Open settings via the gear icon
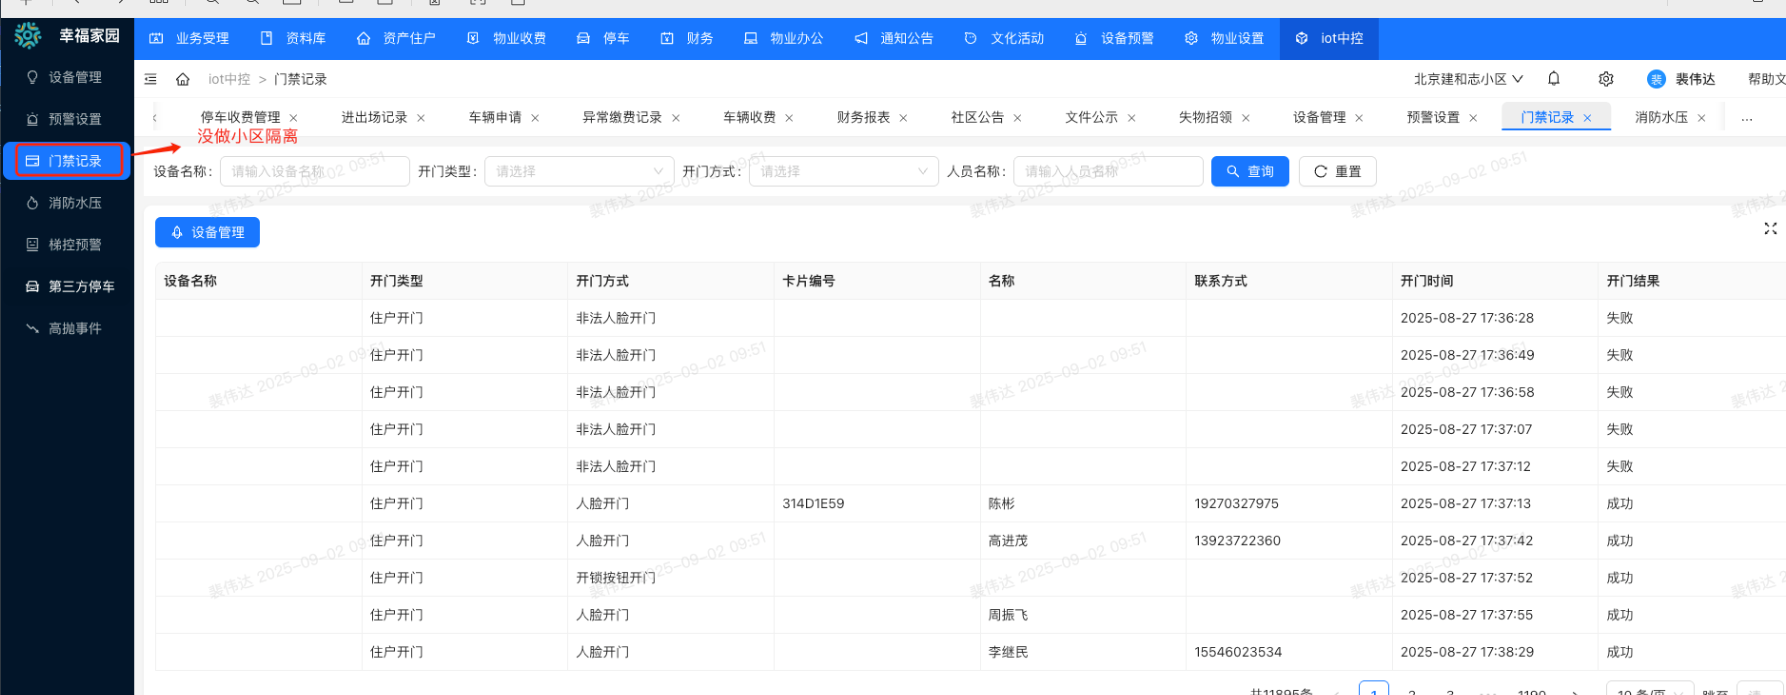Viewport: 1786px width, 695px height. [1606, 79]
